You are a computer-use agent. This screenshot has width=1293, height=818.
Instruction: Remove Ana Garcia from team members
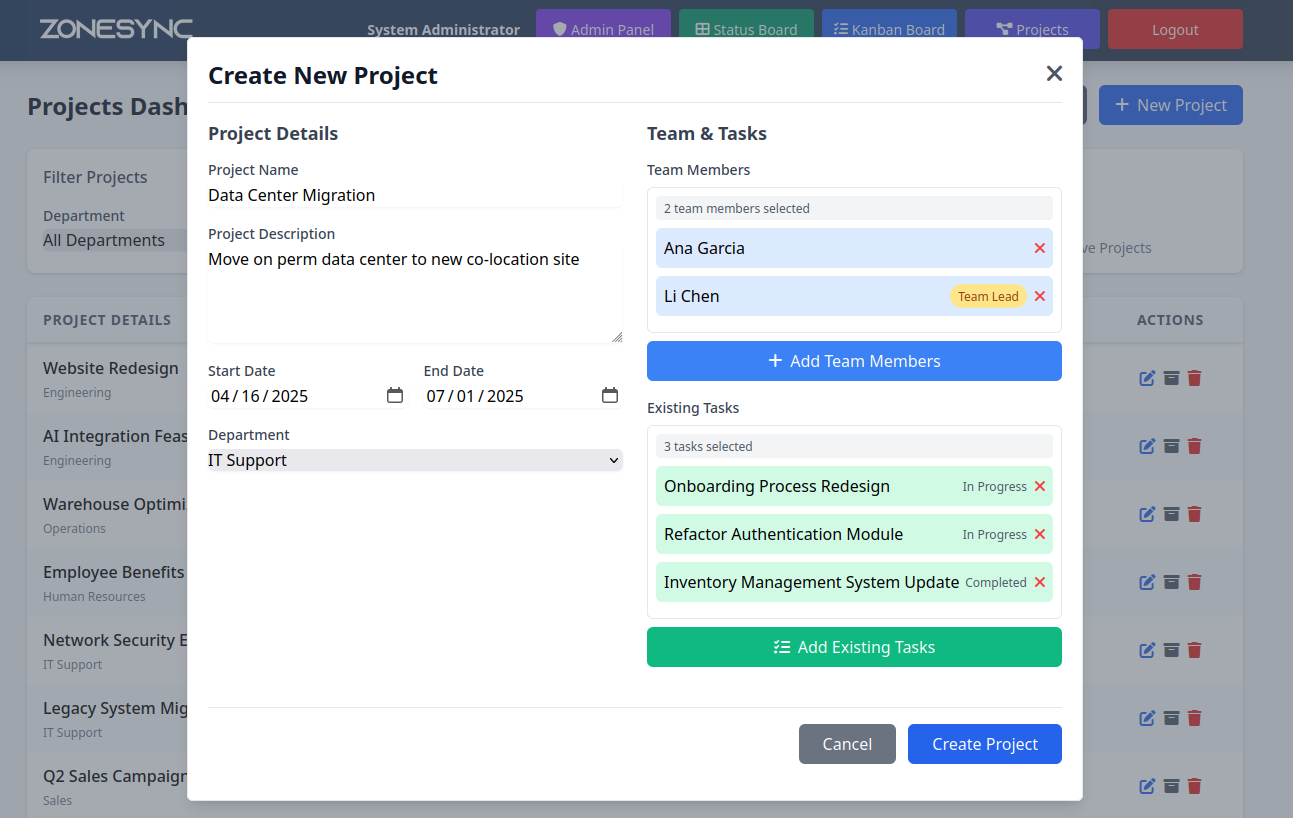pyautogui.click(x=1040, y=248)
